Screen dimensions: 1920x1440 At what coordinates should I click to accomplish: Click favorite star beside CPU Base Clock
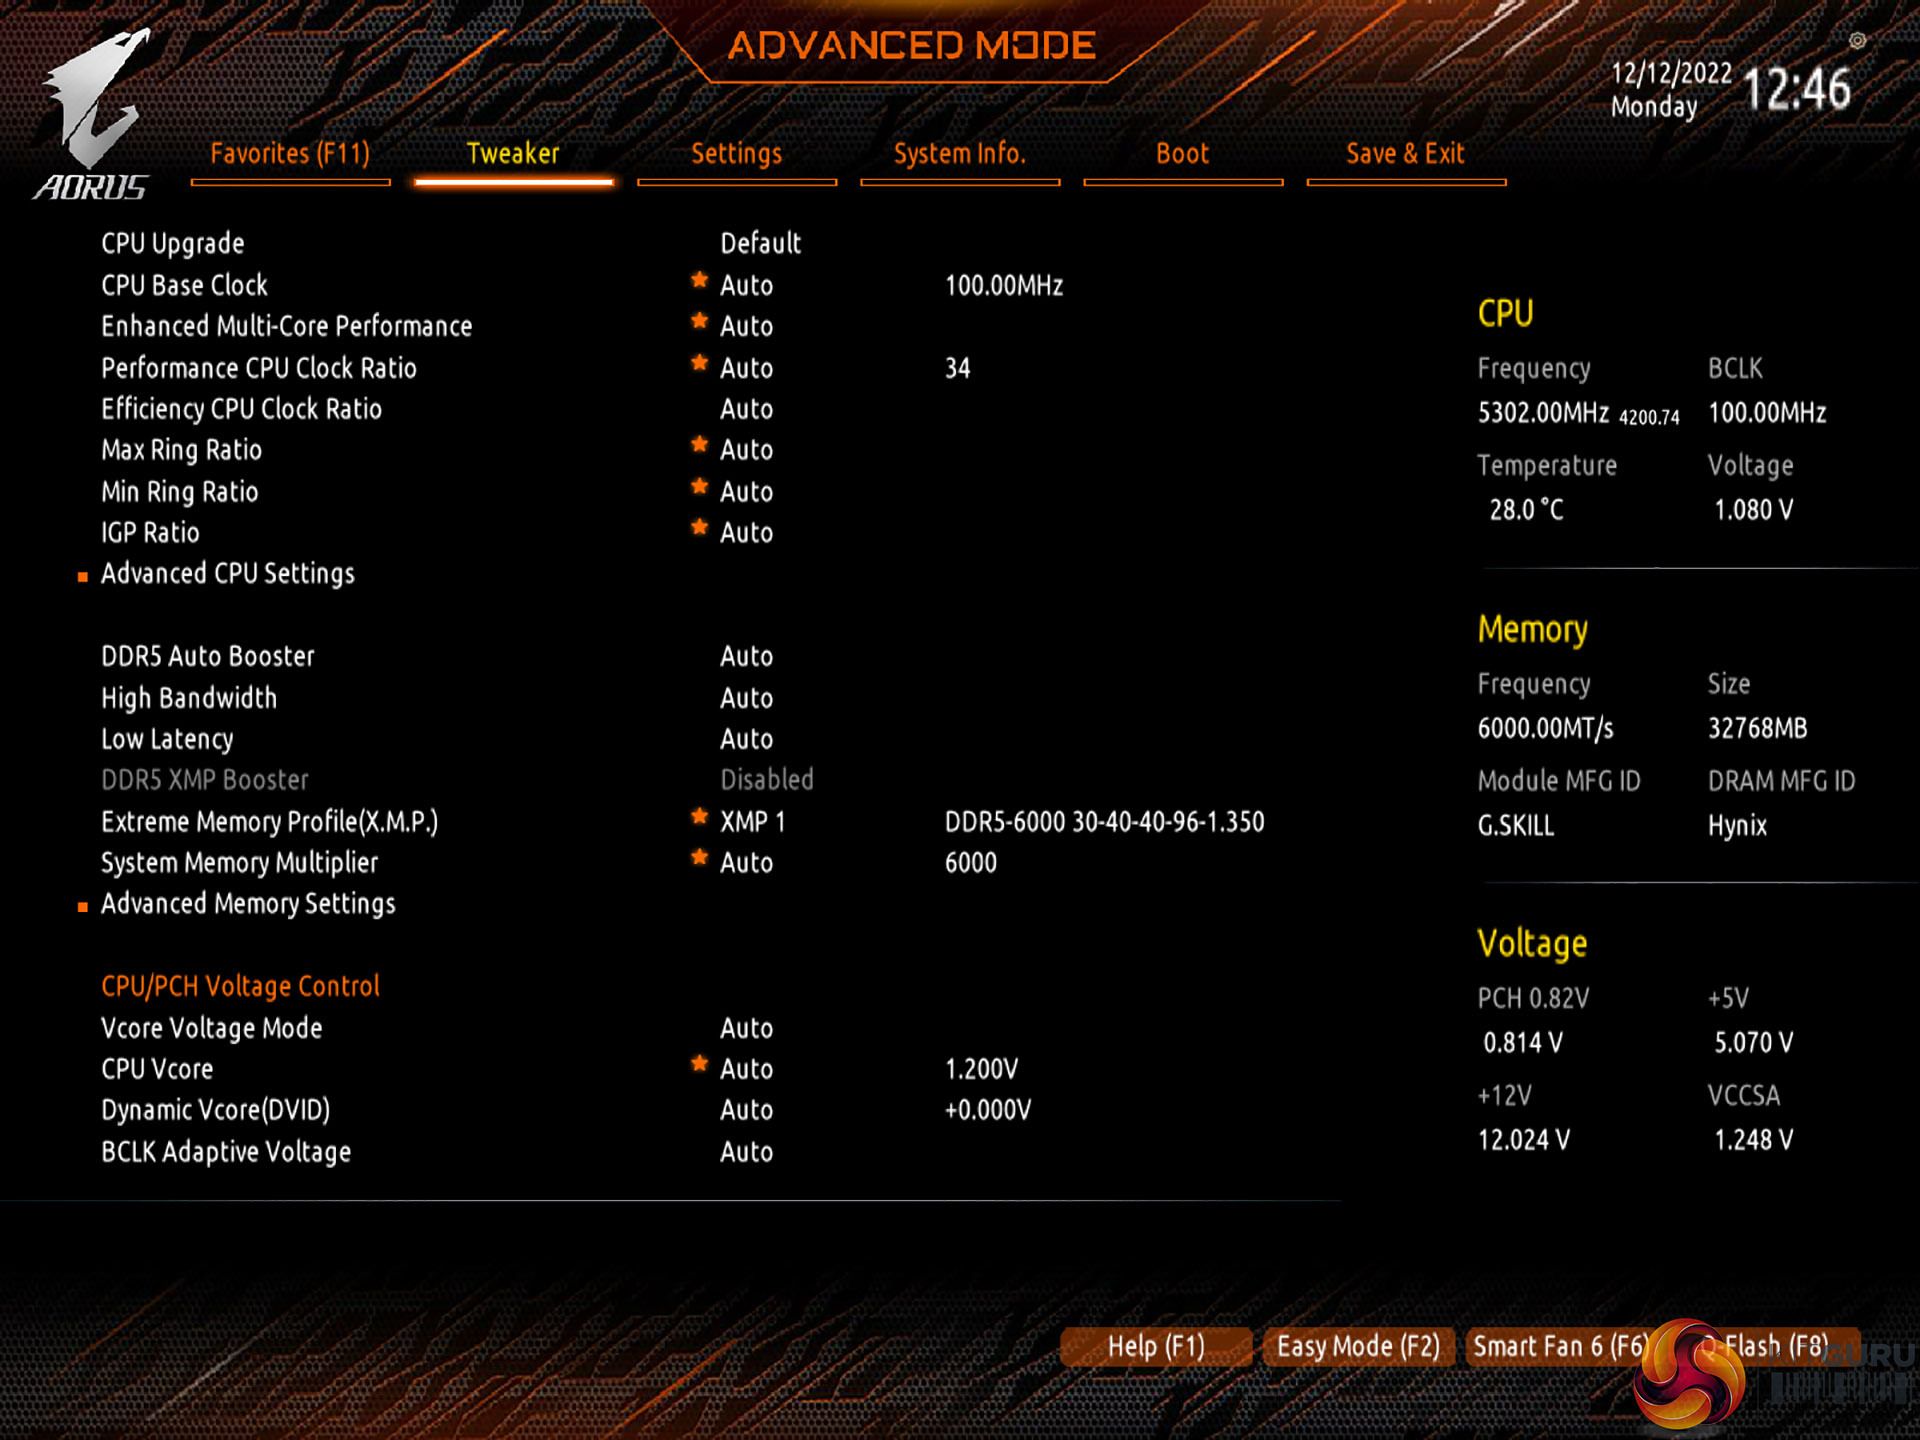699,281
